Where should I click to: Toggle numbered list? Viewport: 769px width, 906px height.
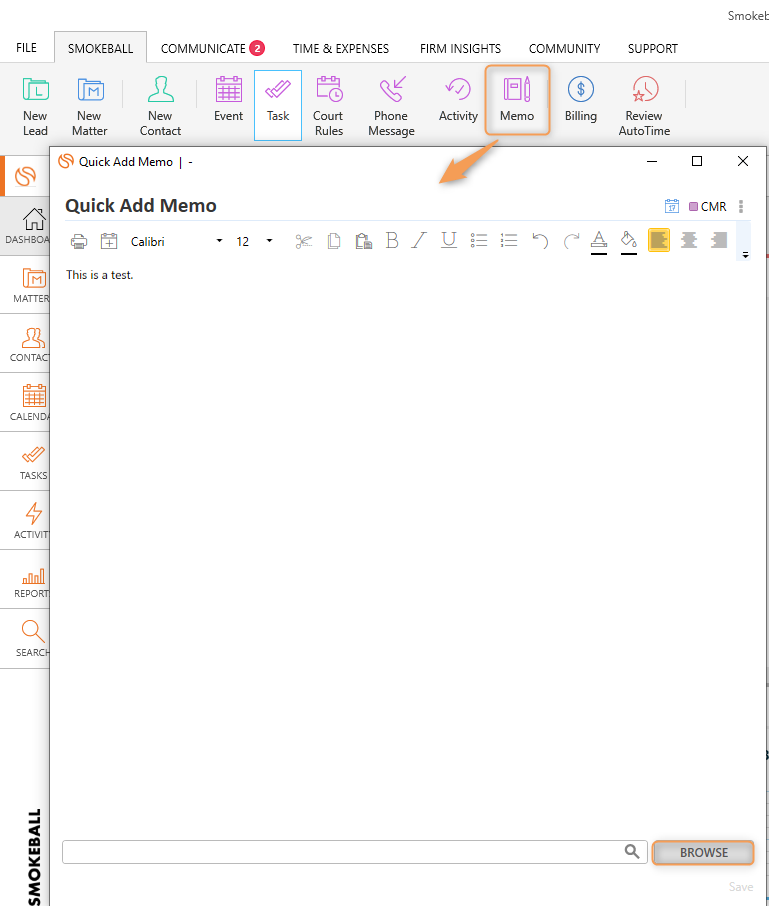(509, 240)
